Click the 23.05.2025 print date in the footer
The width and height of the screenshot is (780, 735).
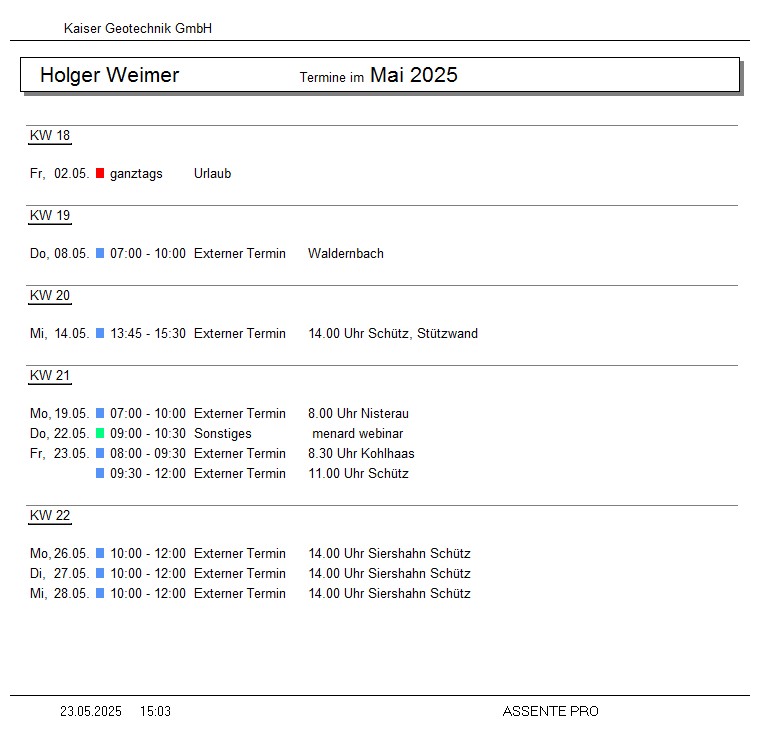click(x=91, y=711)
